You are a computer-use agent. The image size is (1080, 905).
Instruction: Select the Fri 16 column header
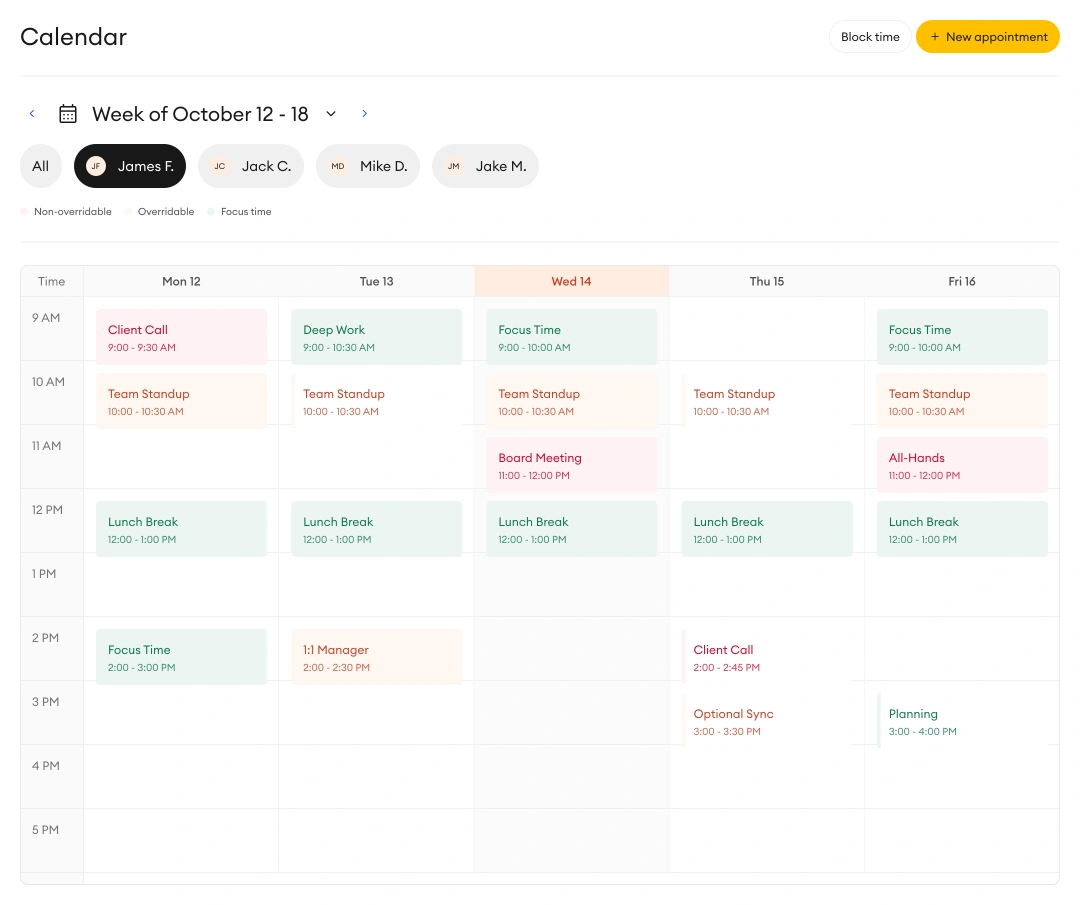tap(962, 281)
